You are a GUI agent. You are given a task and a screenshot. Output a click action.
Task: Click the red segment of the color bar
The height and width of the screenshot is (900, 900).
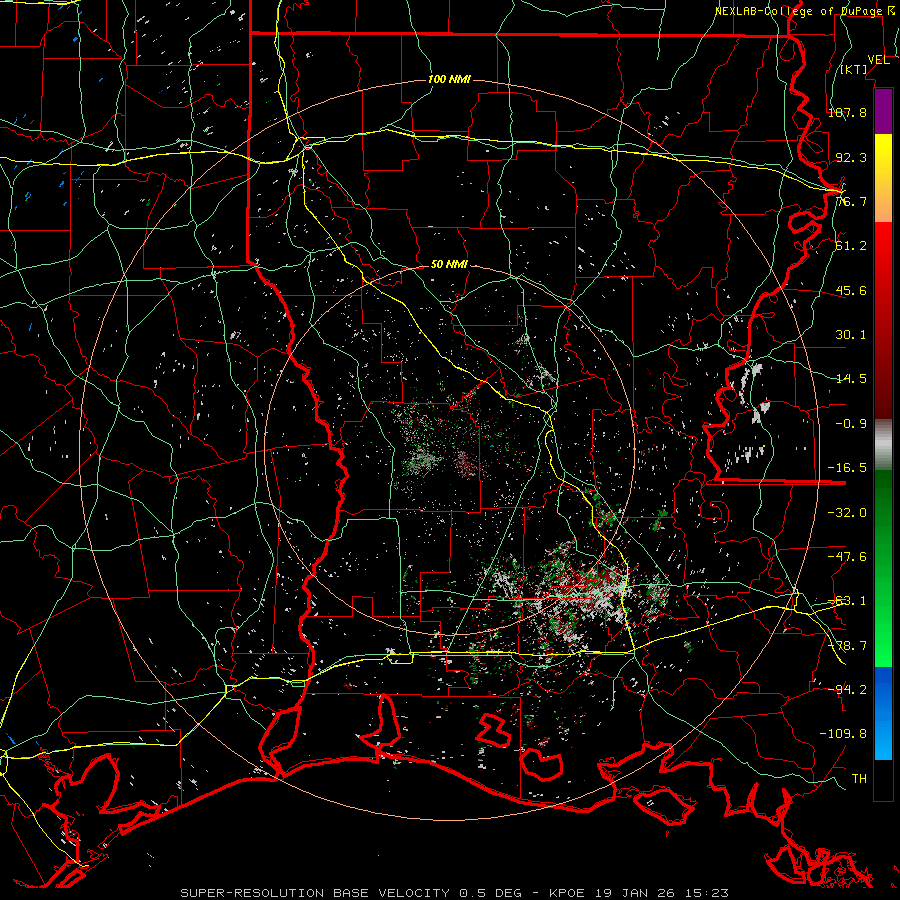(x=883, y=320)
